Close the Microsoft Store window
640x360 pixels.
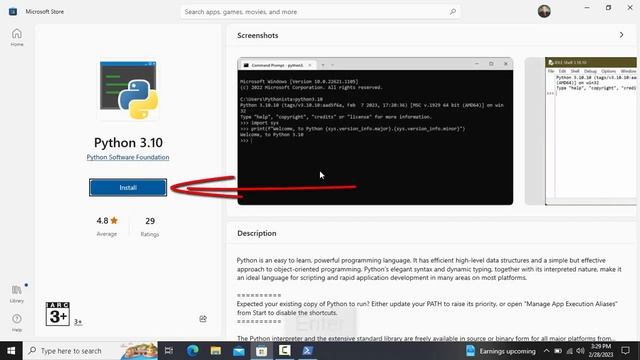[x=630, y=8]
